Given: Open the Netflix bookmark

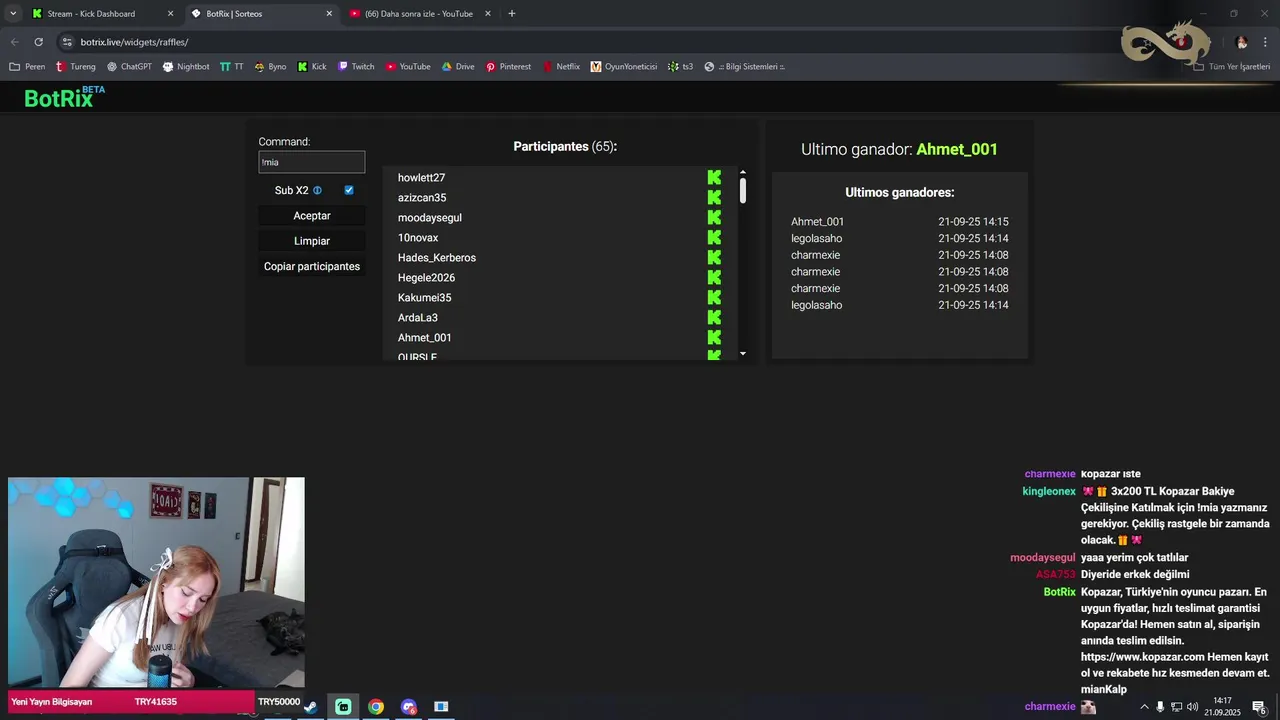Looking at the screenshot, I should [561, 67].
